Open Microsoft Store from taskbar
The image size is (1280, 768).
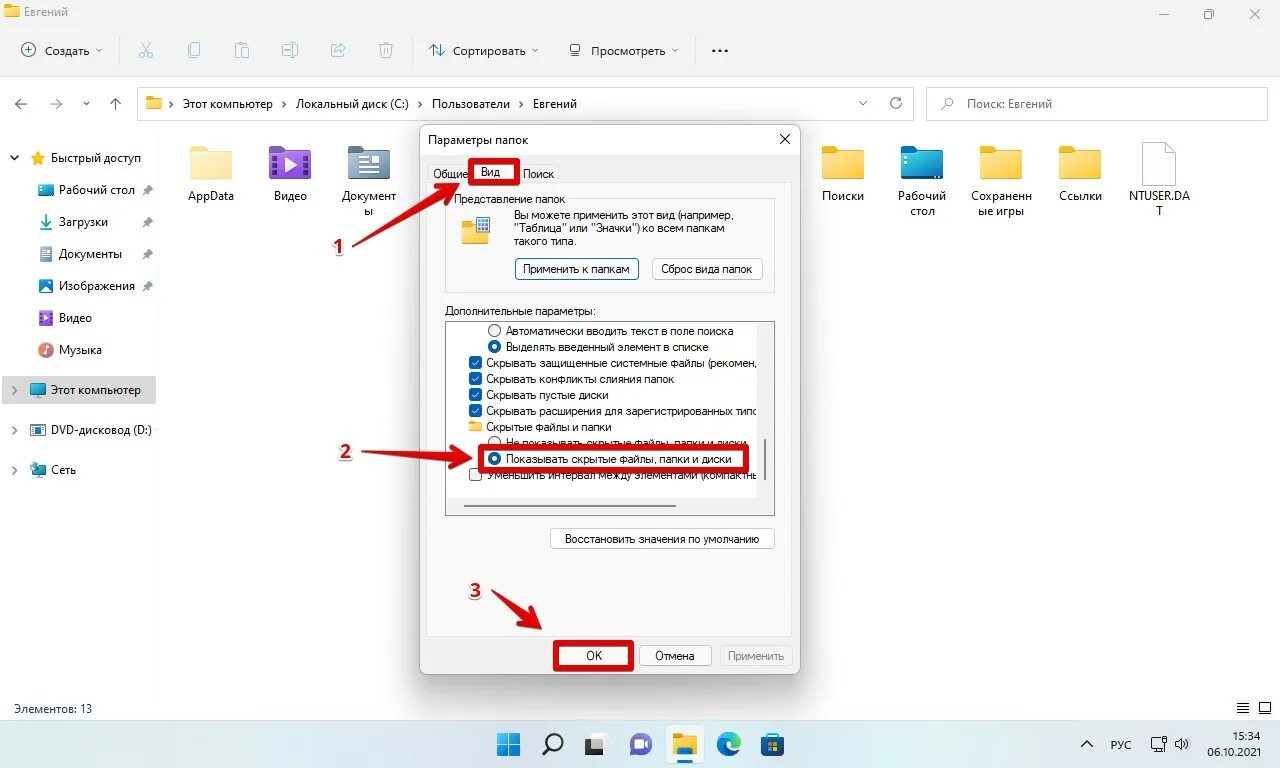point(772,744)
